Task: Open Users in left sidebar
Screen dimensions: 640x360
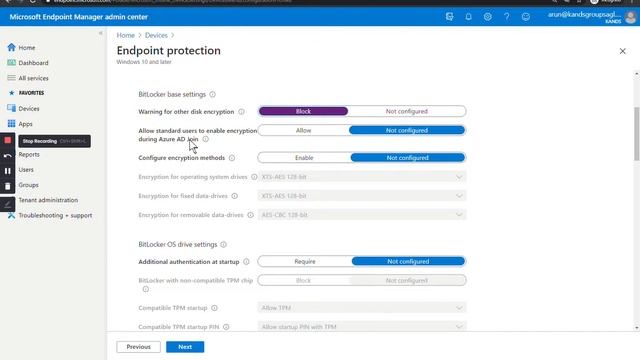Action: pos(26,169)
